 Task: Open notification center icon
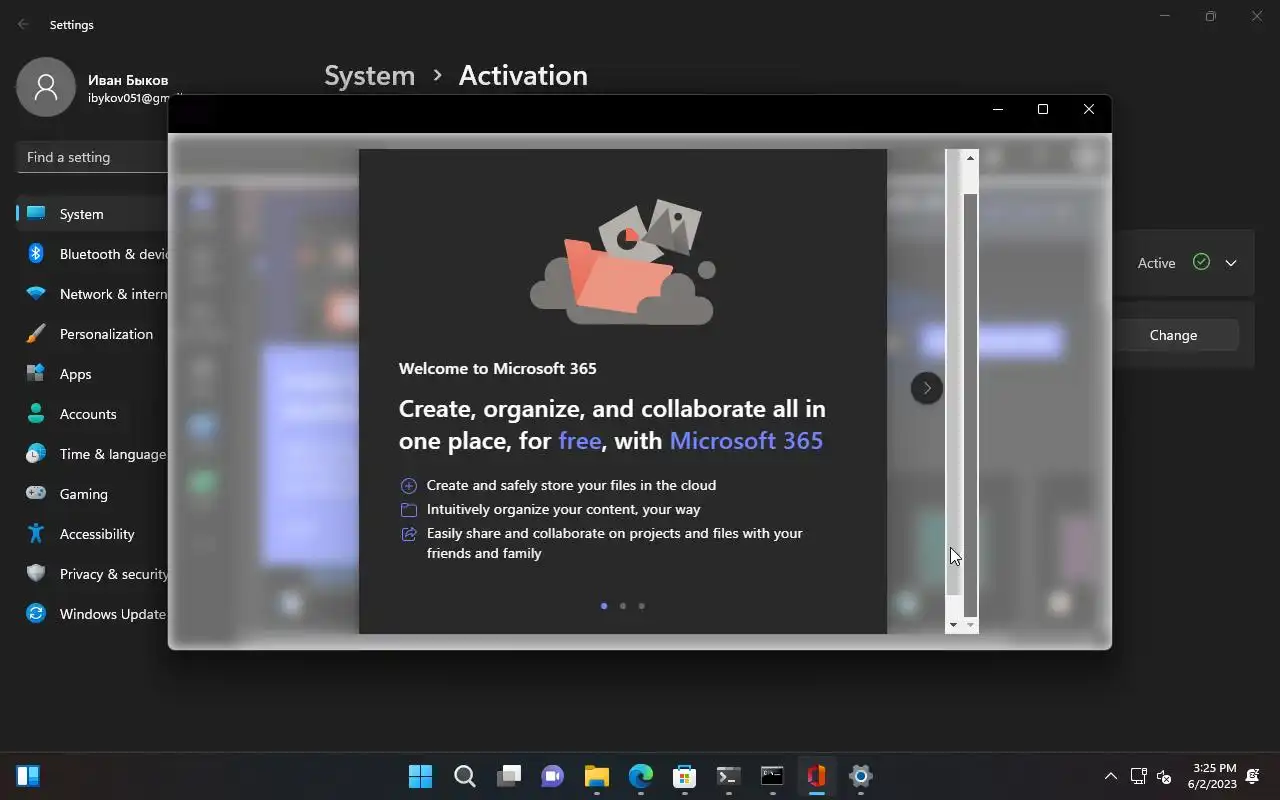point(1253,776)
